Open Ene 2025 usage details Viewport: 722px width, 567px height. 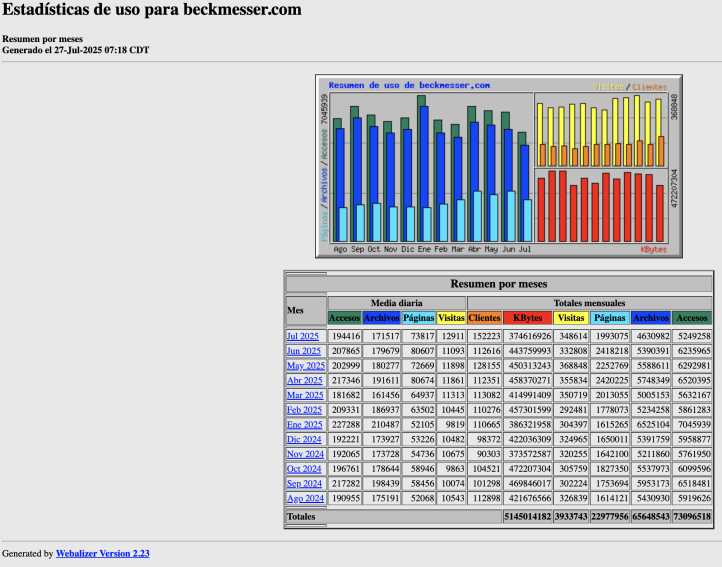pos(305,424)
